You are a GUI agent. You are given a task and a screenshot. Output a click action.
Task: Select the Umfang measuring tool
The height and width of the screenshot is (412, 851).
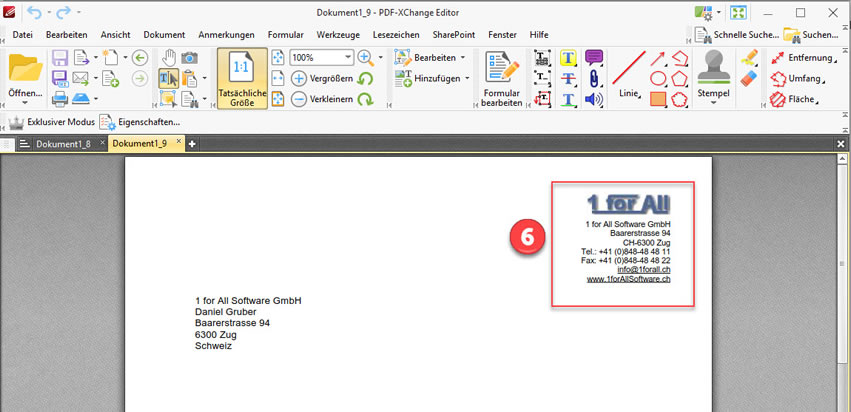click(798, 79)
